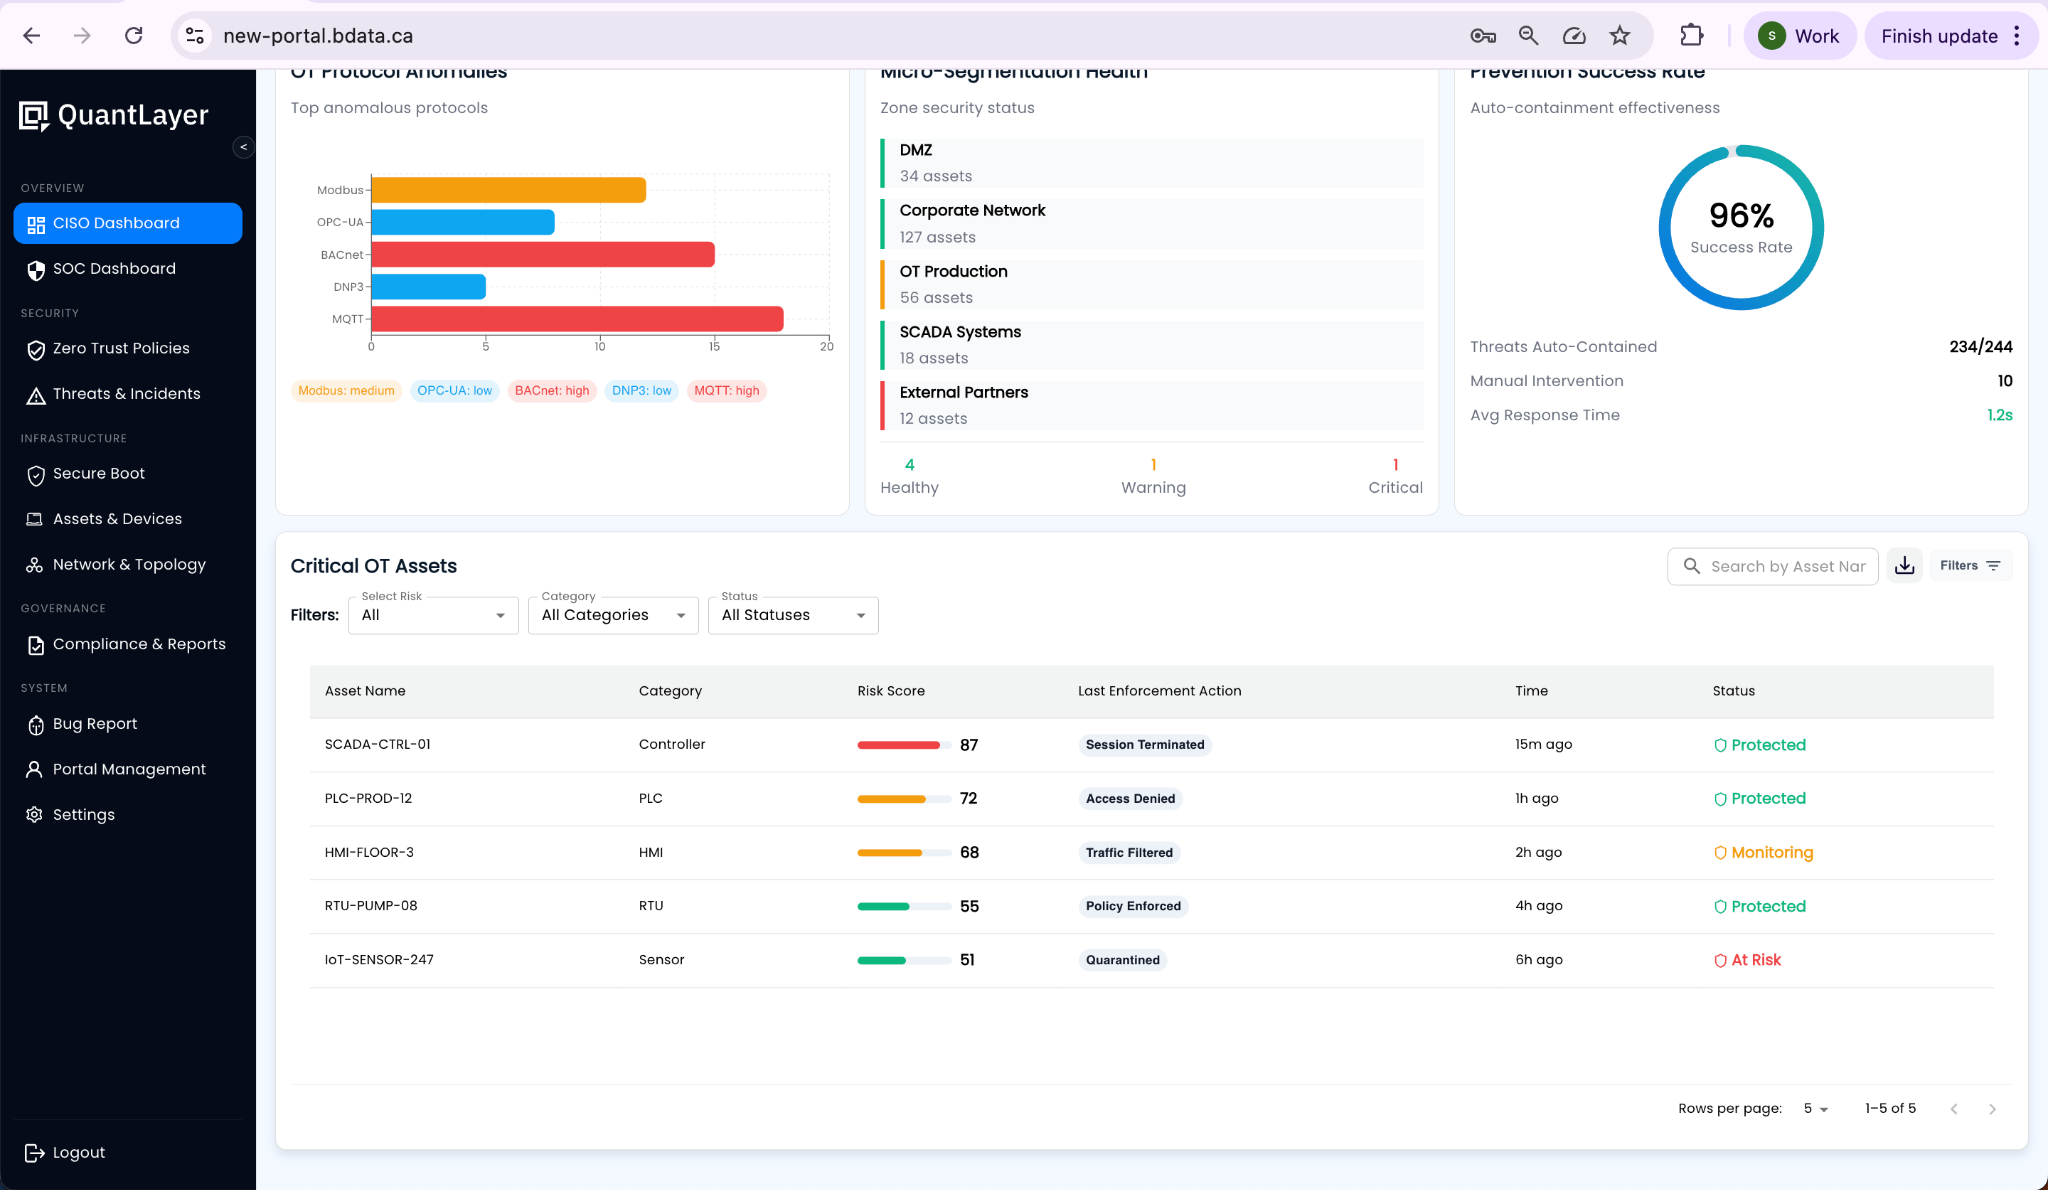Toggle the MQTT: high protocol chip
The height and width of the screenshot is (1190, 2048).
tap(727, 390)
